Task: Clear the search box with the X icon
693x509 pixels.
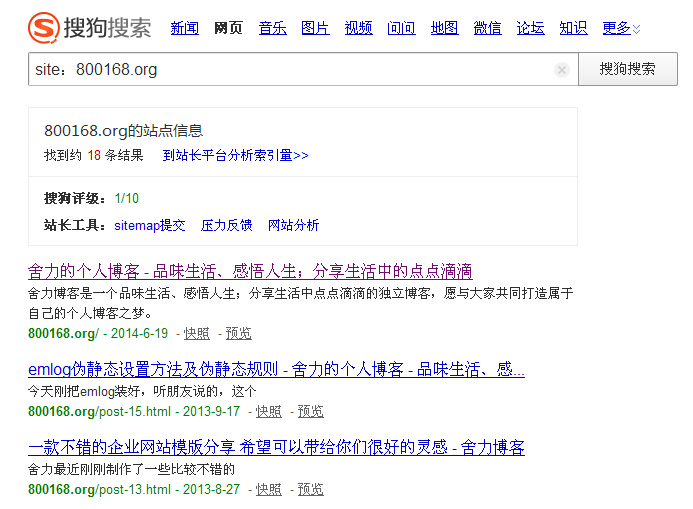Action: coord(562,69)
